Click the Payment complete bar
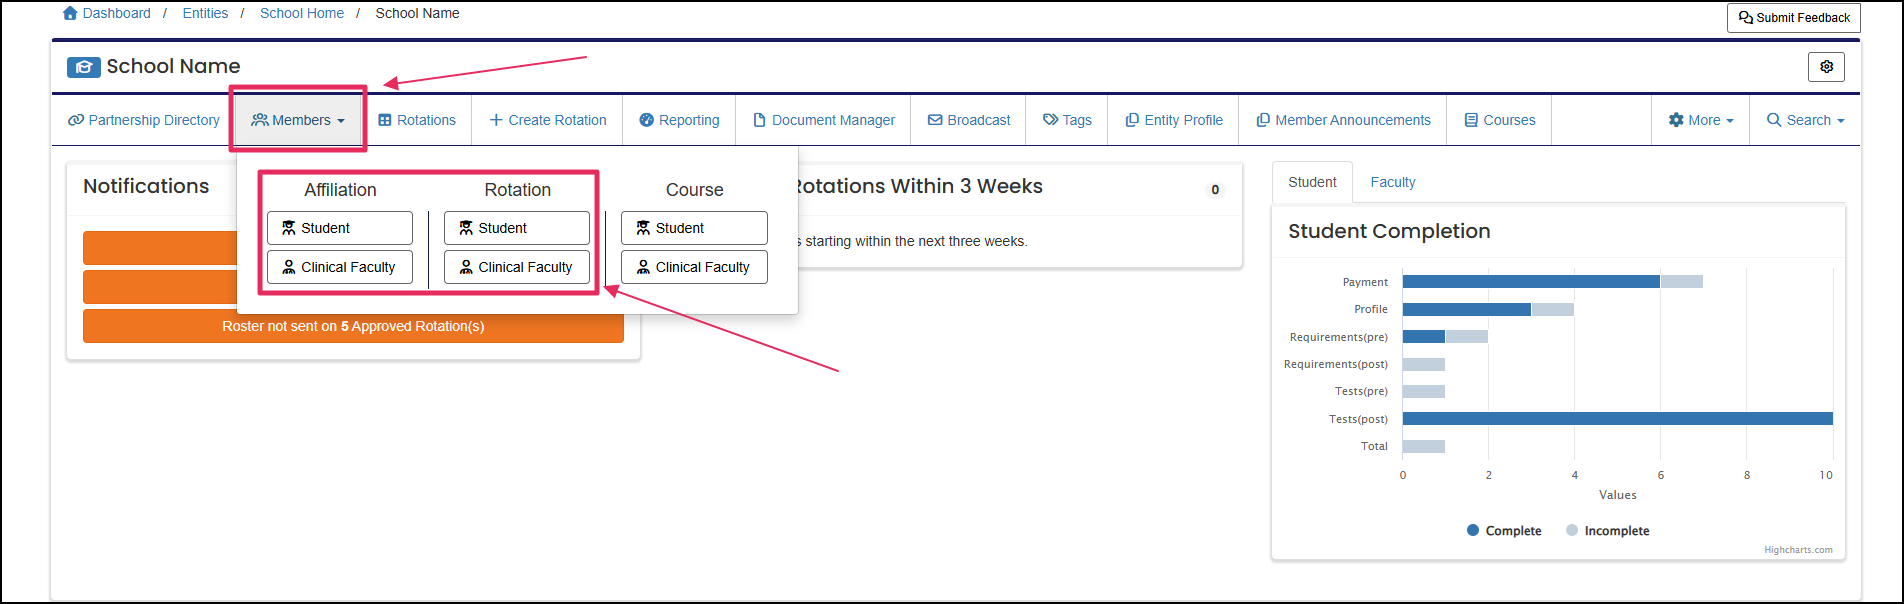 tap(1531, 282)
